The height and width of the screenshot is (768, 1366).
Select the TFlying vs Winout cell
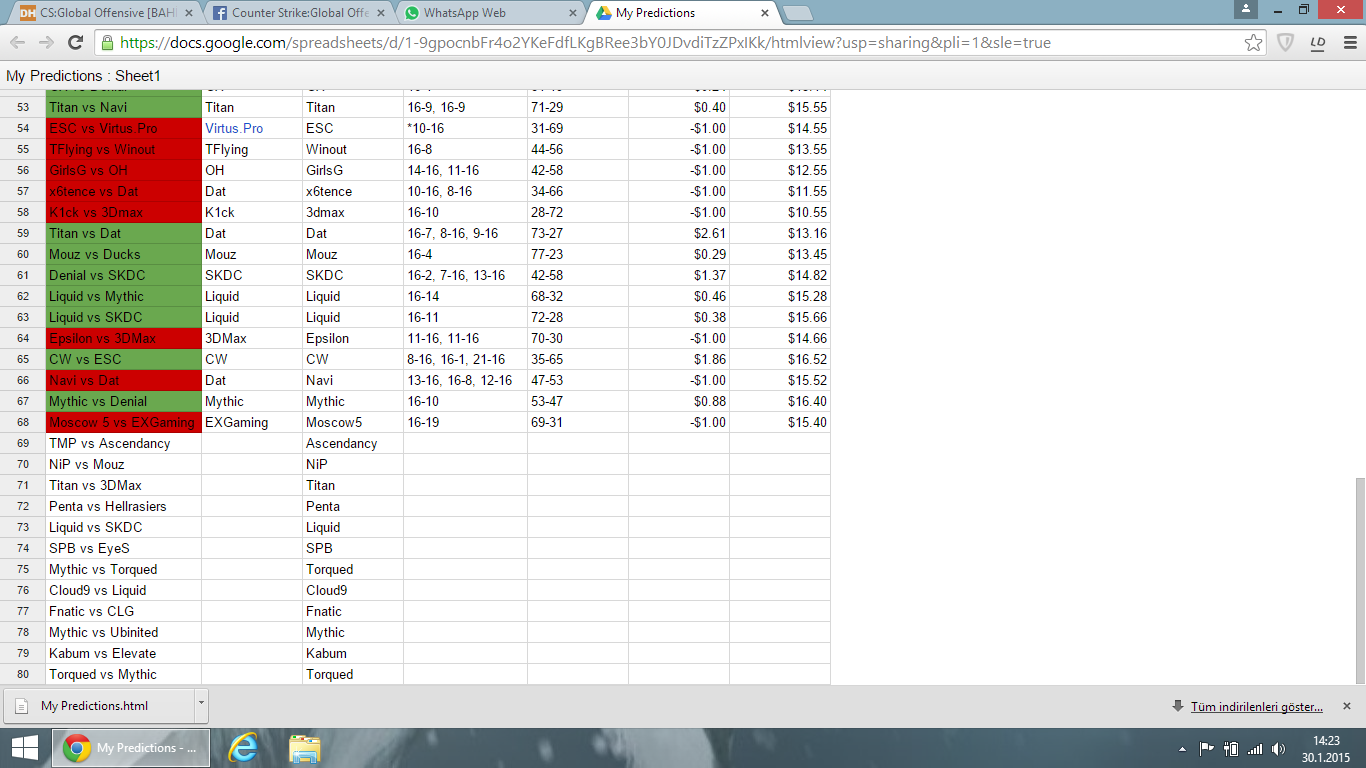[x=124, y=149]
